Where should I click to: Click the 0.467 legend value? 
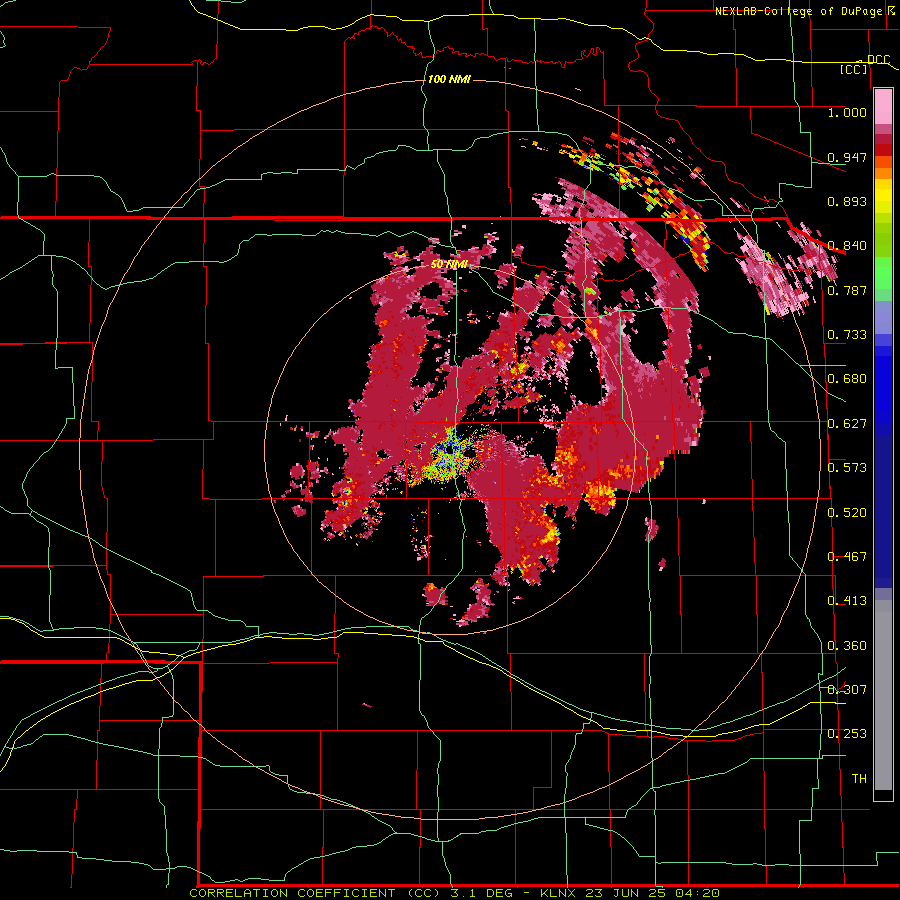pos(847,557)
